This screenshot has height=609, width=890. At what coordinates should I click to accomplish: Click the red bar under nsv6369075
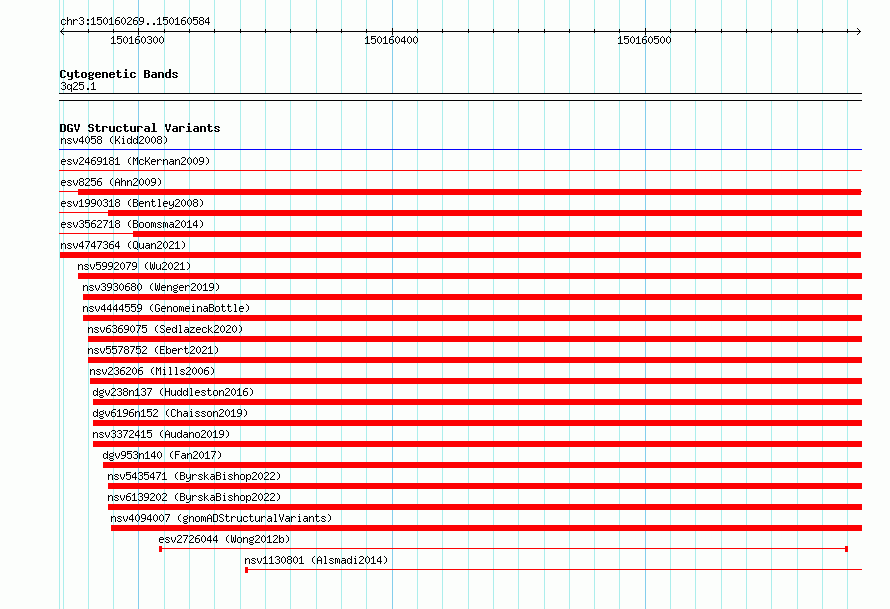click(x=475, y=339)
